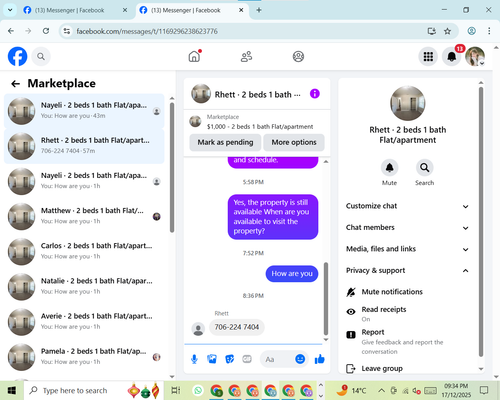Toggle Read receipts setting
This screenshot has width=500, height=400.
[x=407, y=314]
